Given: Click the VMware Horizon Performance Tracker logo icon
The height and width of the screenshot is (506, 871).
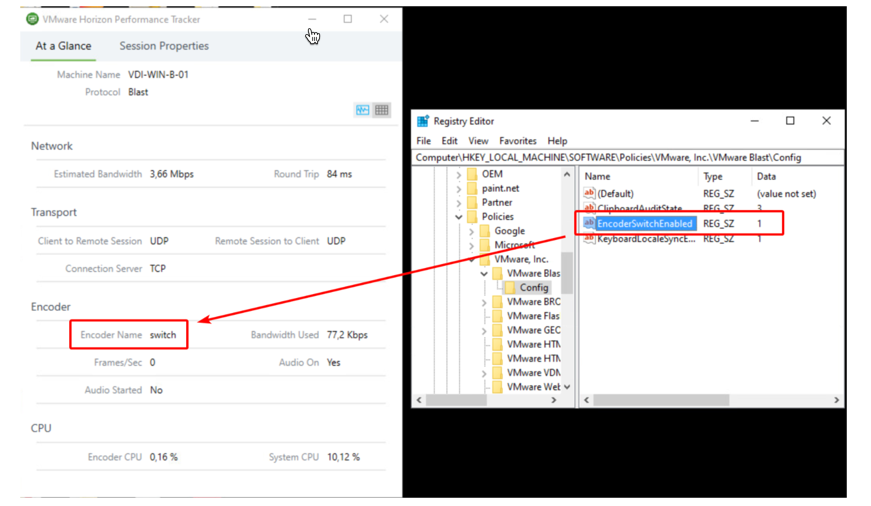Looking at the screenshot, I should click(32, 19).
